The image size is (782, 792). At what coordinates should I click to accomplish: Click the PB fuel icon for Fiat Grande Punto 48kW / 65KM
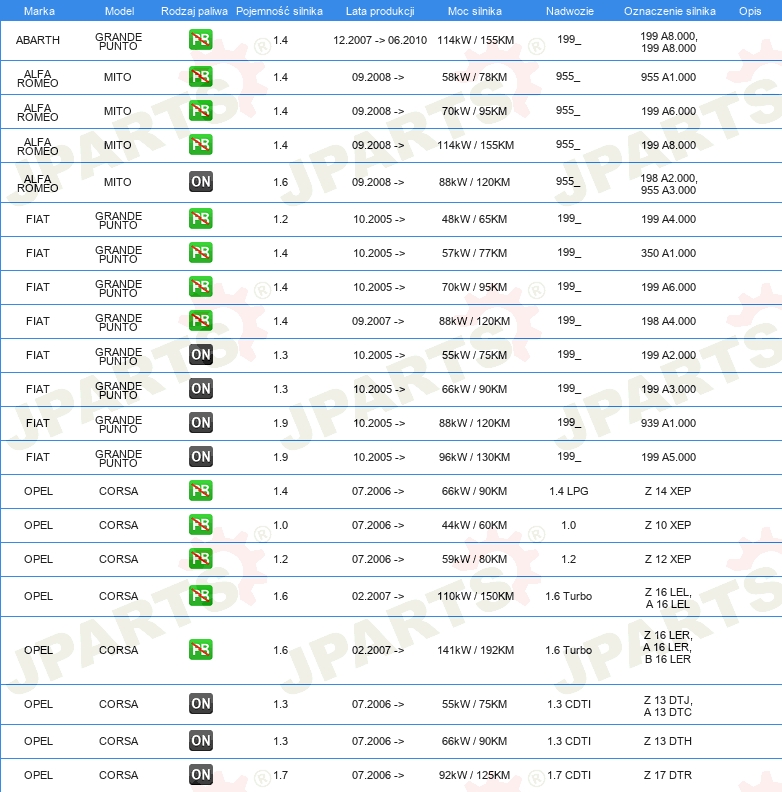[201, 219]
